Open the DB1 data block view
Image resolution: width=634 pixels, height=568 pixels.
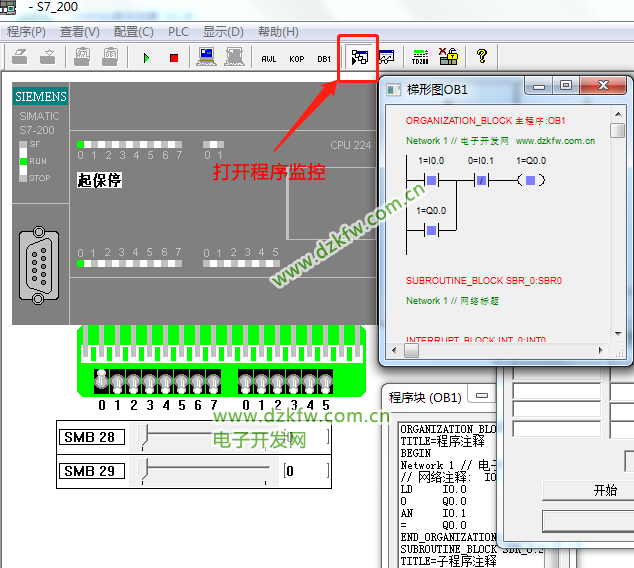(324, 58)
